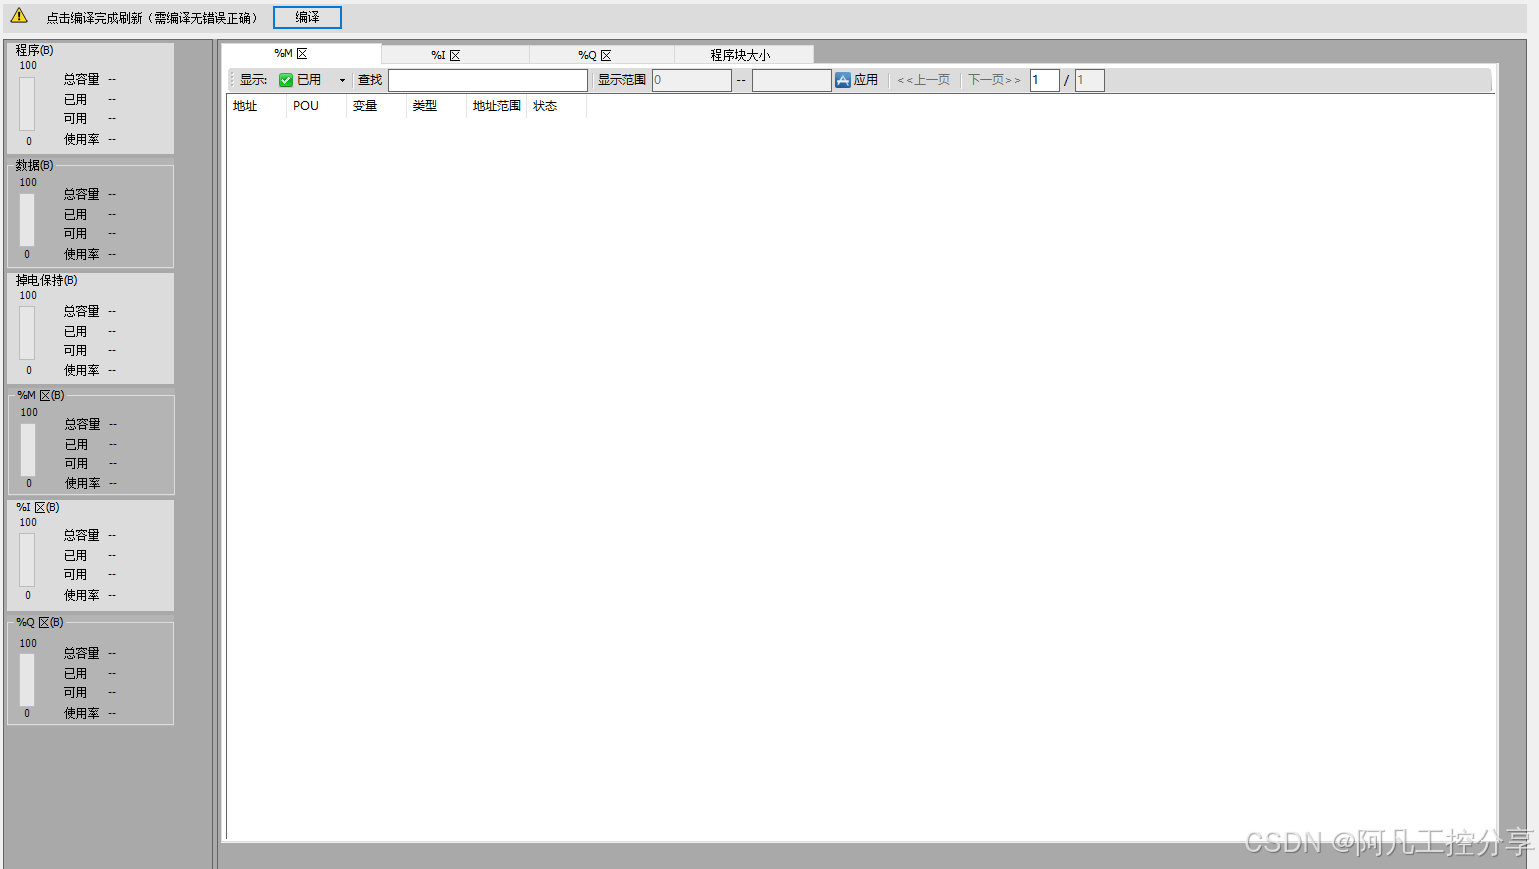The width and height of the screenshot is (1539, 869).
Task: Click the total pages field
Action: click(1090, 80)
